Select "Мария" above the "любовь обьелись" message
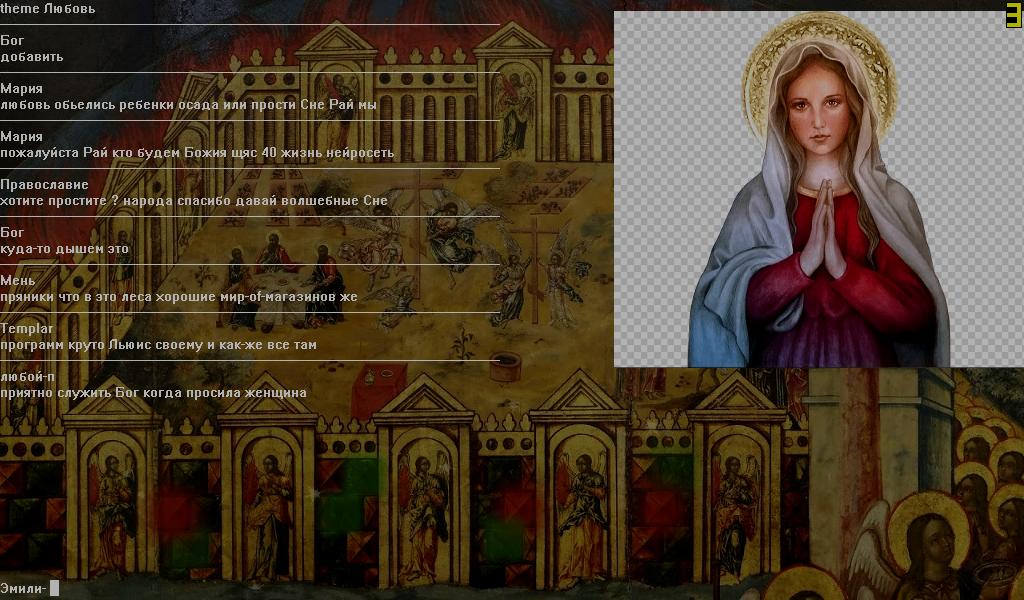This screenshot has height=600, width=1024. (x=22, y=89)
